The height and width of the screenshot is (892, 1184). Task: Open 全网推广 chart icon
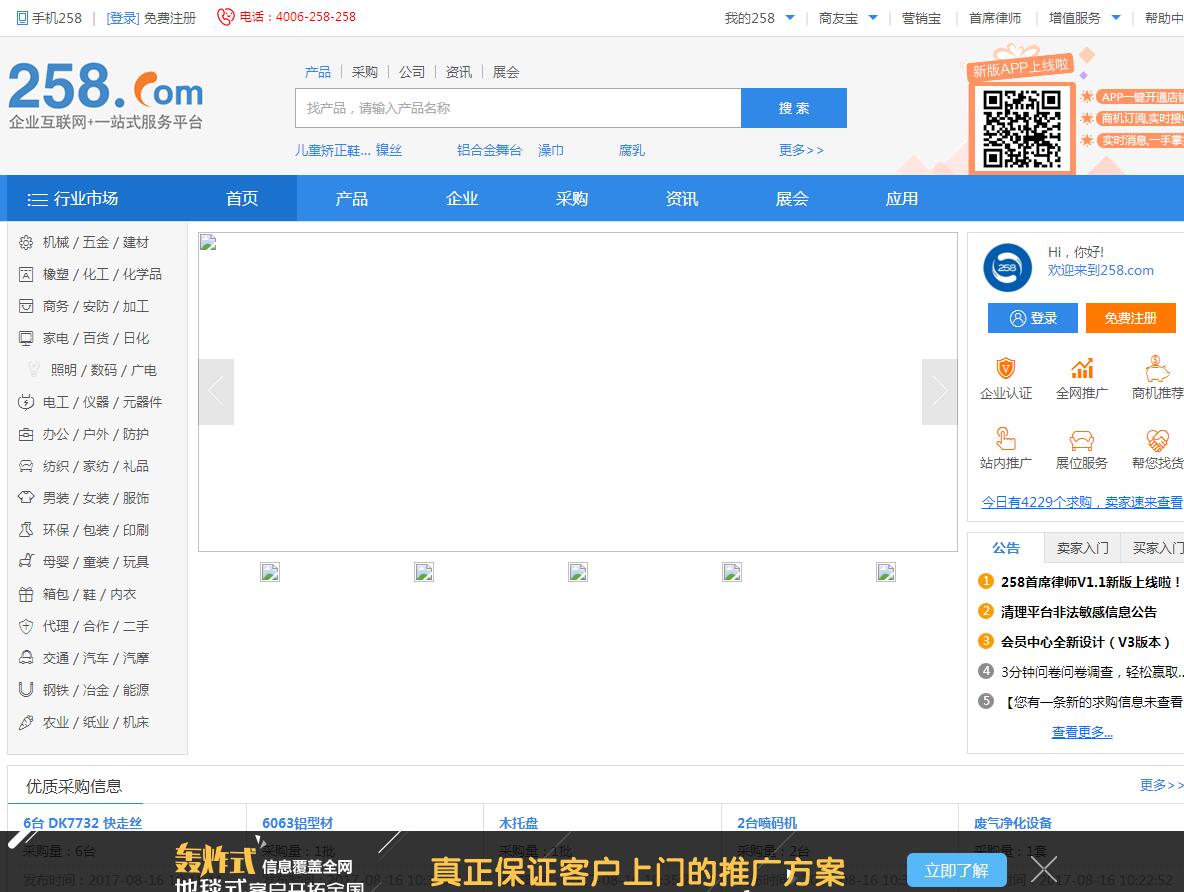click(1082, 368)
